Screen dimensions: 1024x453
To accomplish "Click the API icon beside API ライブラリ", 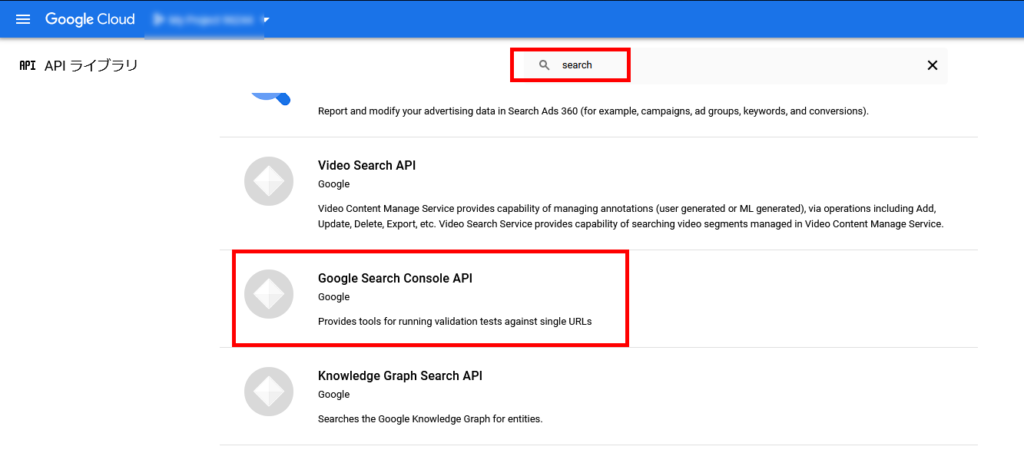I will (x=27, y=65).
